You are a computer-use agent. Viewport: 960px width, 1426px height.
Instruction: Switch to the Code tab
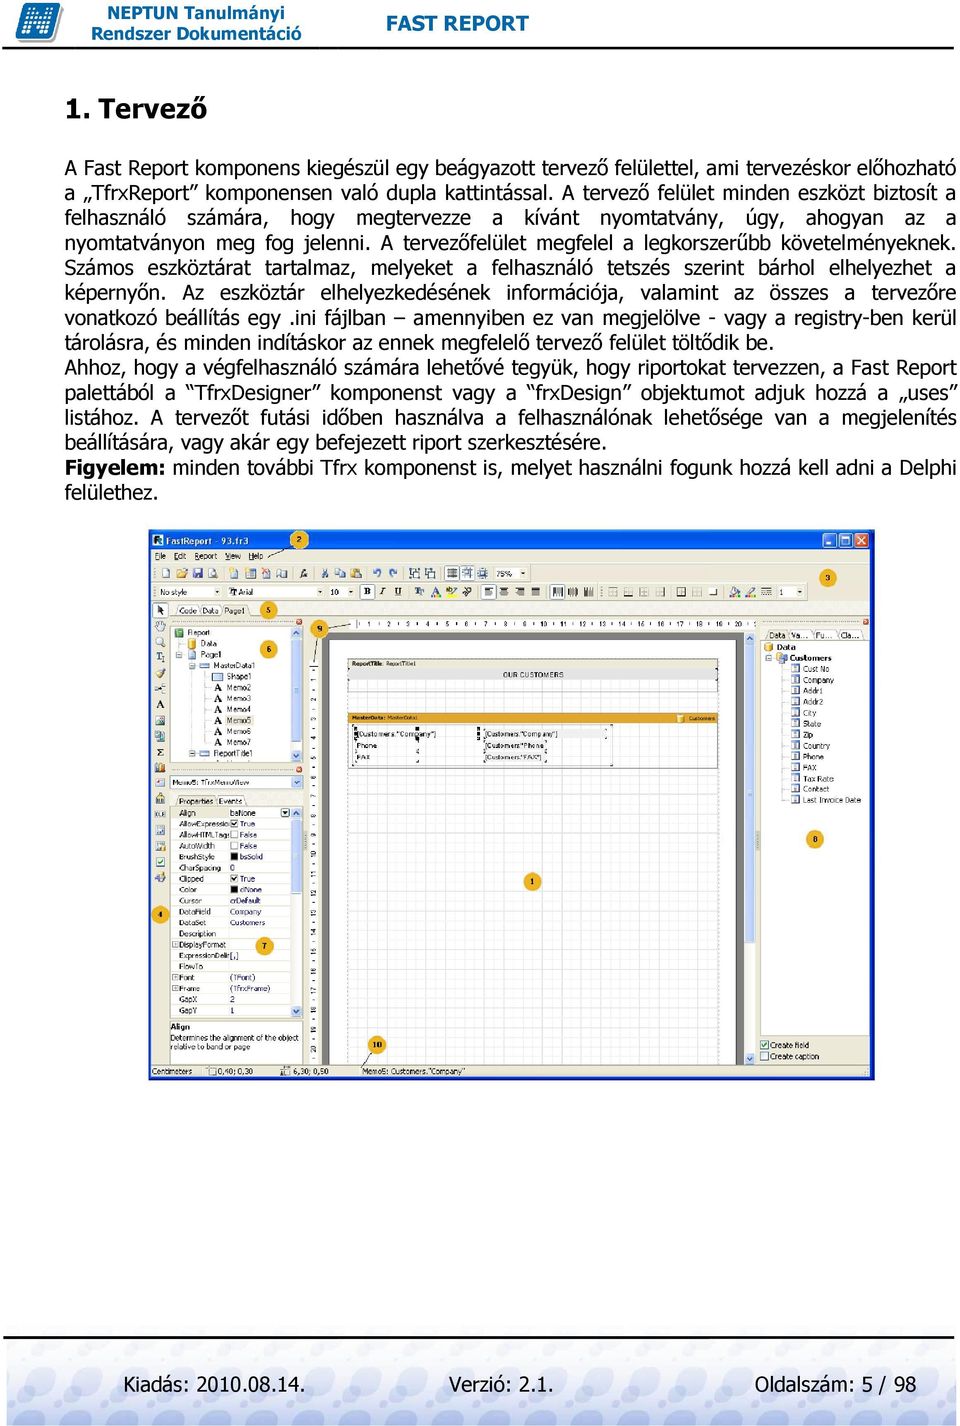tap(188, 610)
